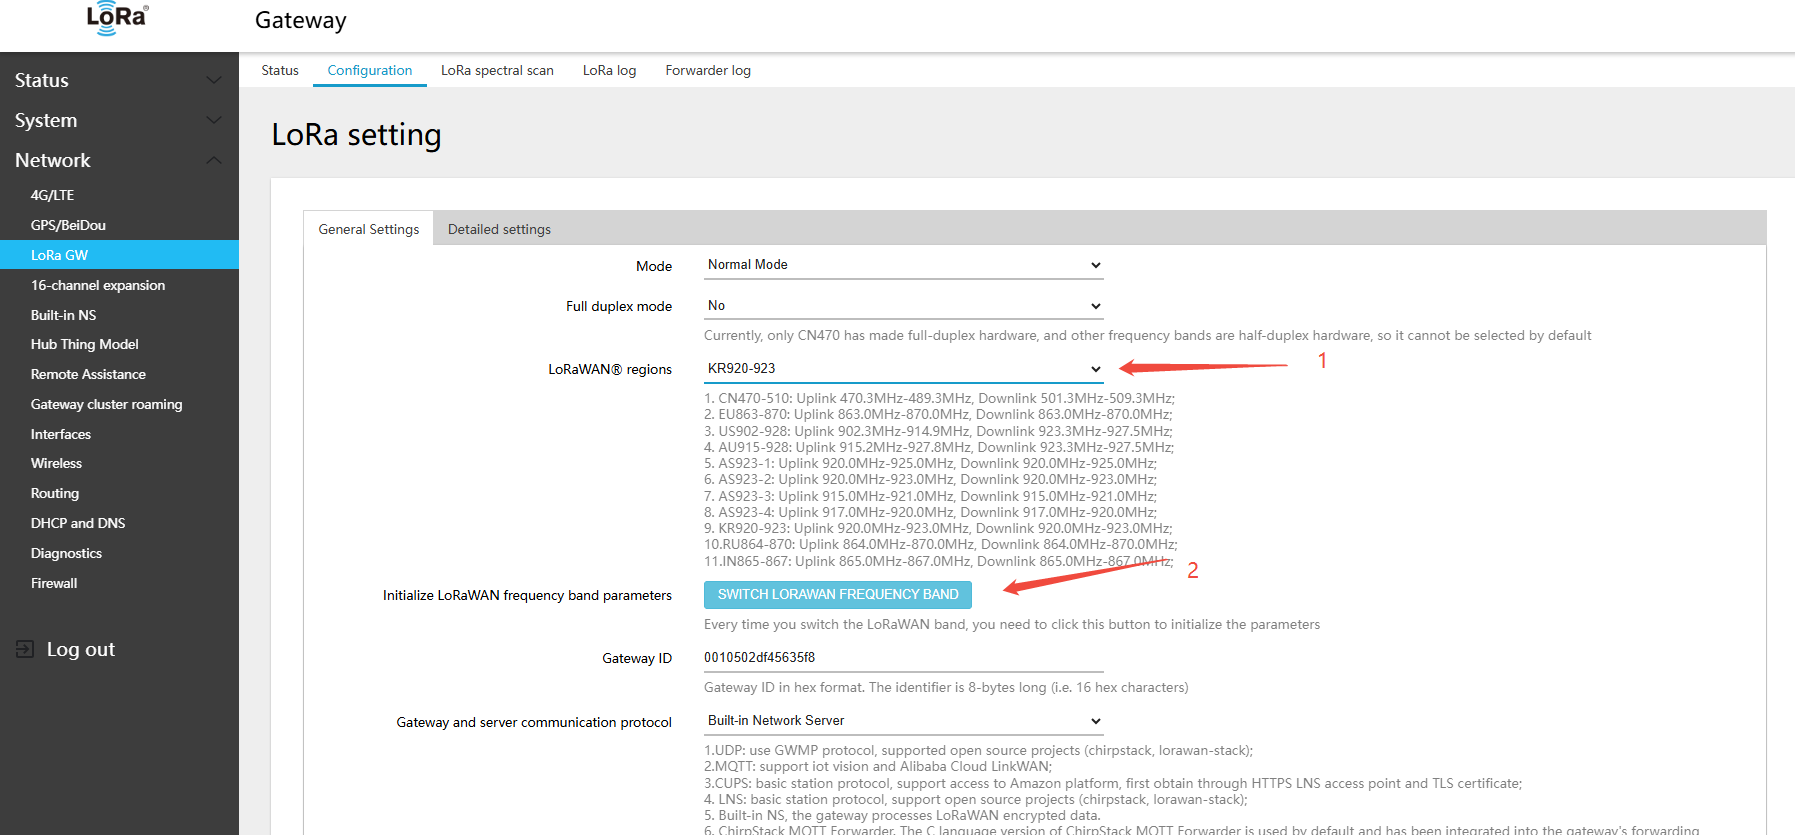The width and height of the screenshot is (1795, 835).
Task: Click the Gateway ID input field
Action: click(x=902, y=658)
